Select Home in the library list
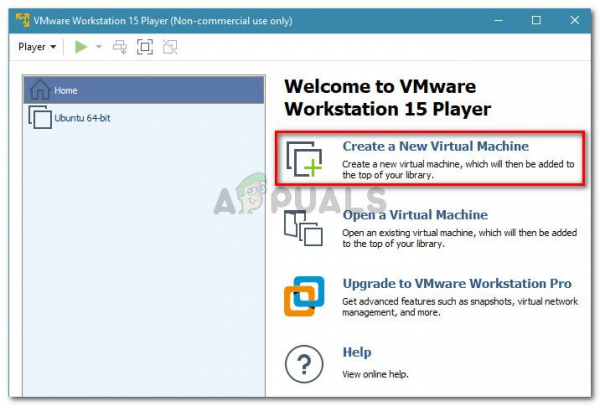600x406 pixels. tap(144, 90)
